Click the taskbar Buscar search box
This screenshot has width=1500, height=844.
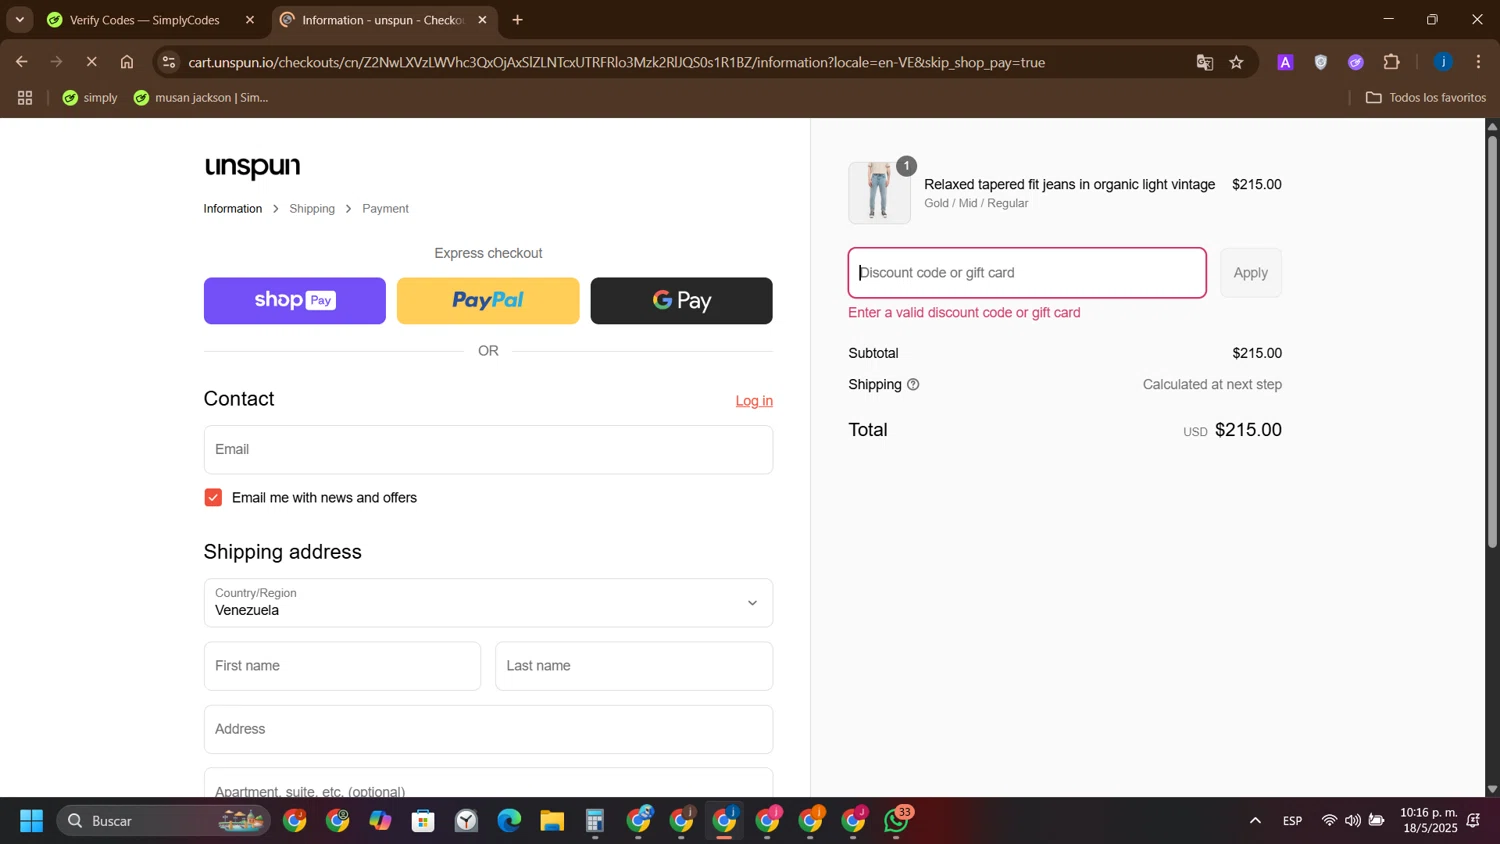[x=163, y=821]
